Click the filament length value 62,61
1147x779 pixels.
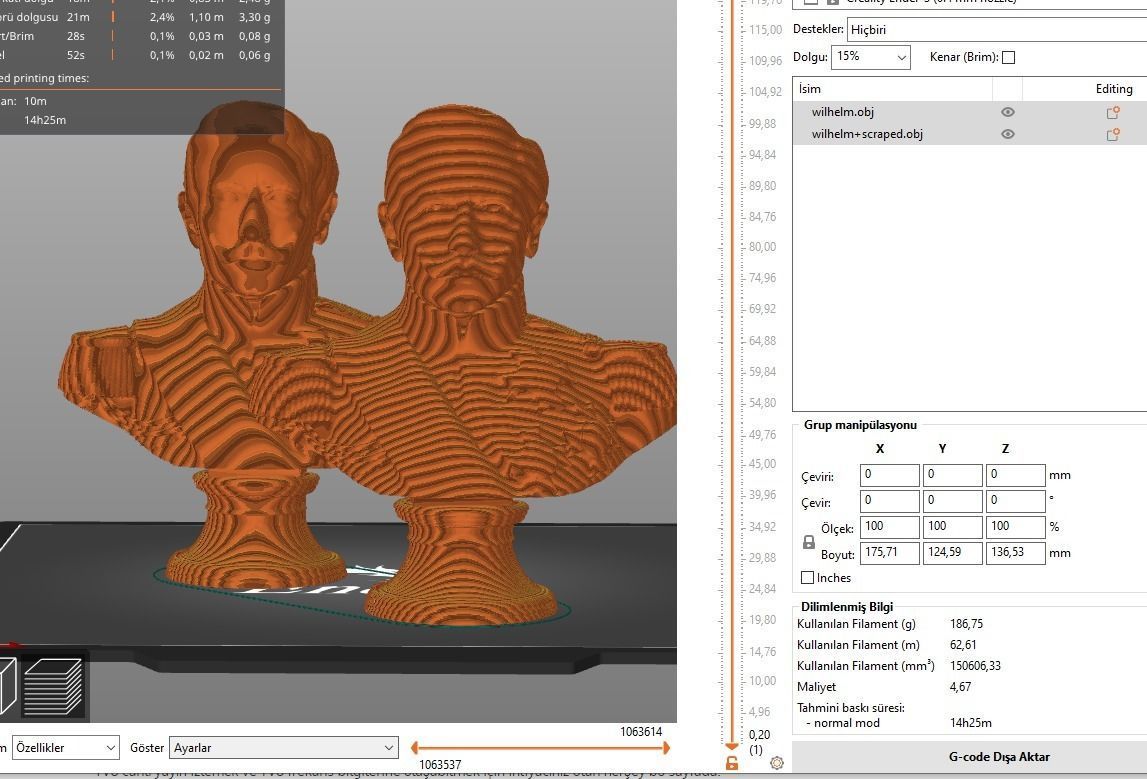coord(963,645)
